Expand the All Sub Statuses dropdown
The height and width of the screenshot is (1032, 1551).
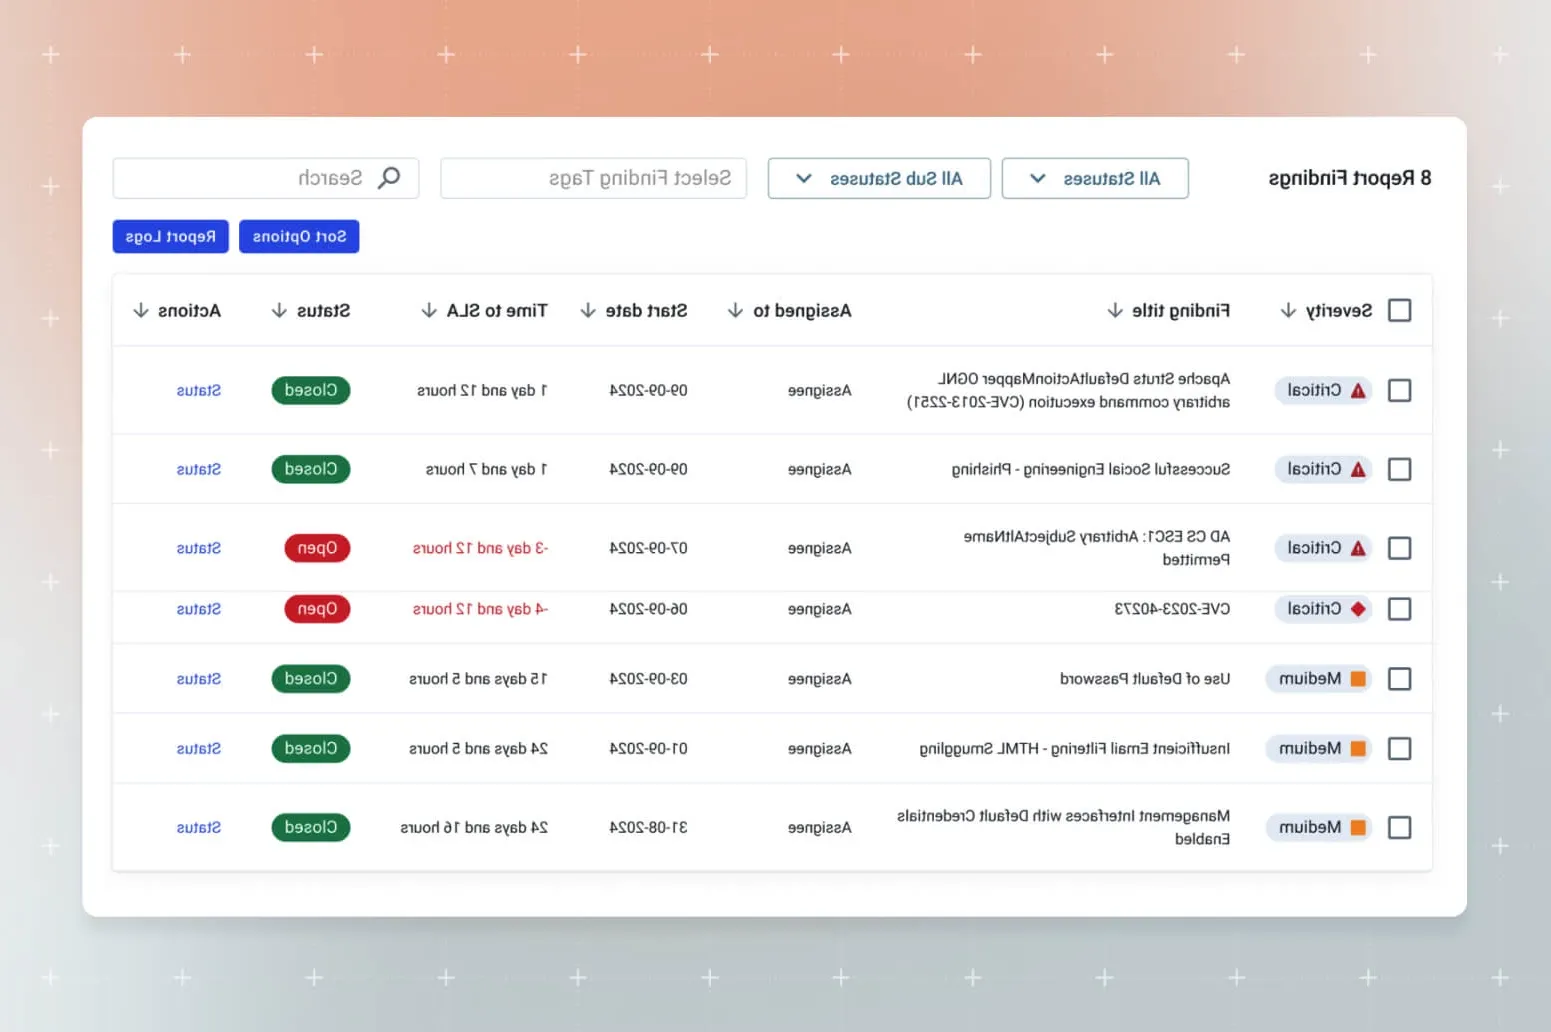[x=879, y=179]
